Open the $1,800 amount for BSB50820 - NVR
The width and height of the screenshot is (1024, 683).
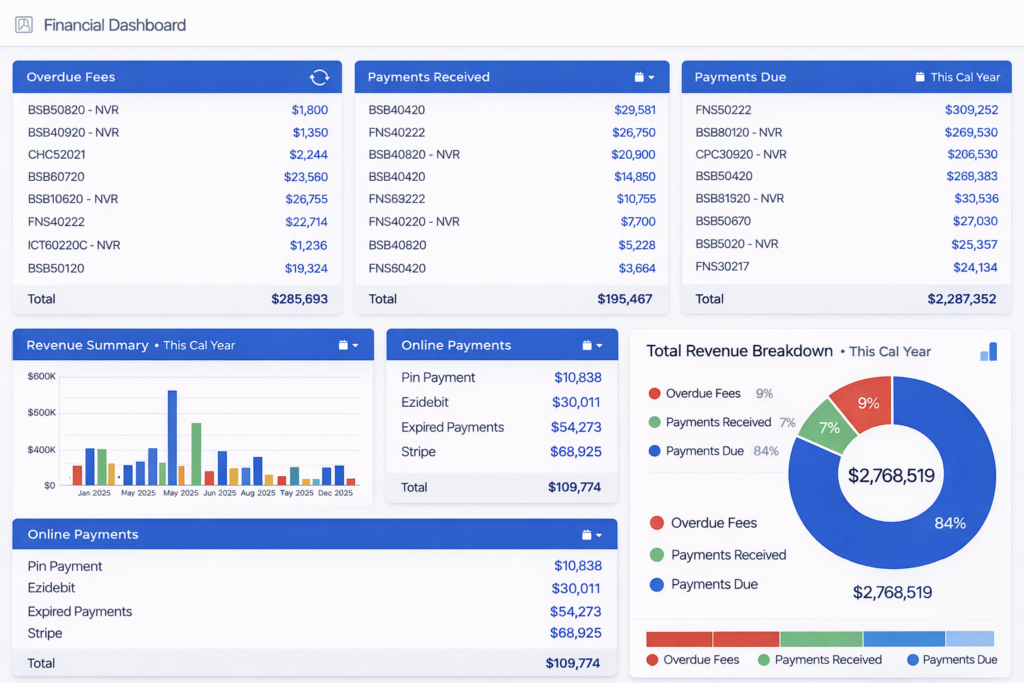click(309, 110)
